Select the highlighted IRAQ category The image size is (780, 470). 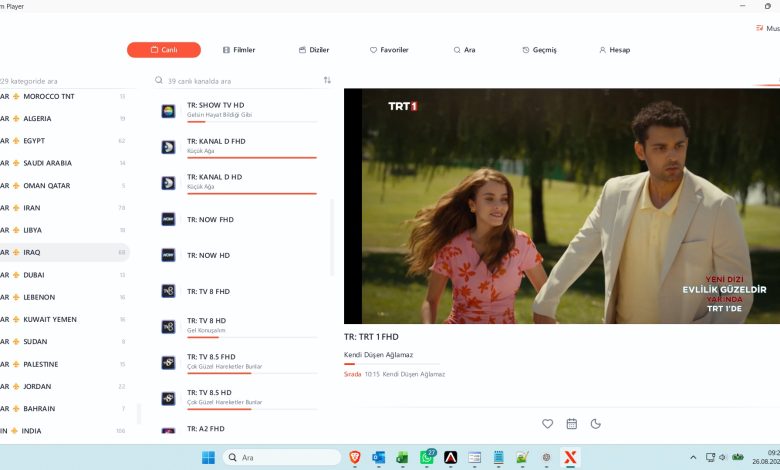64,252
